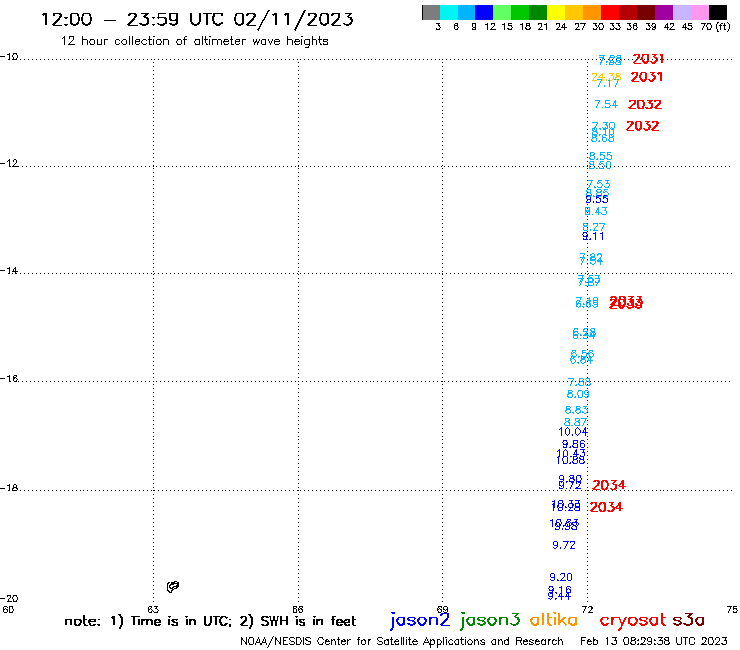The image size is (740, 650).
Task: Select the 63 longitude axis label
Action: [x=153, y=609]
